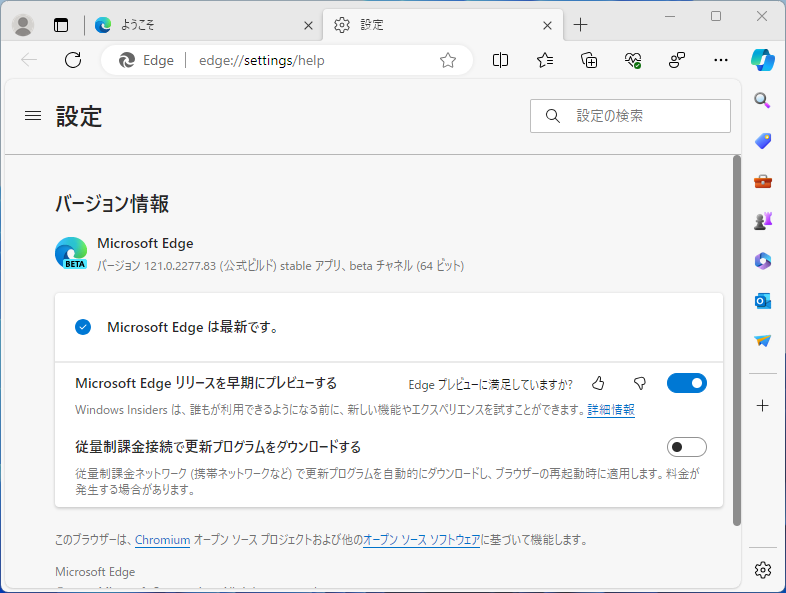Open the Favorites list icon

tap(544, 60)
